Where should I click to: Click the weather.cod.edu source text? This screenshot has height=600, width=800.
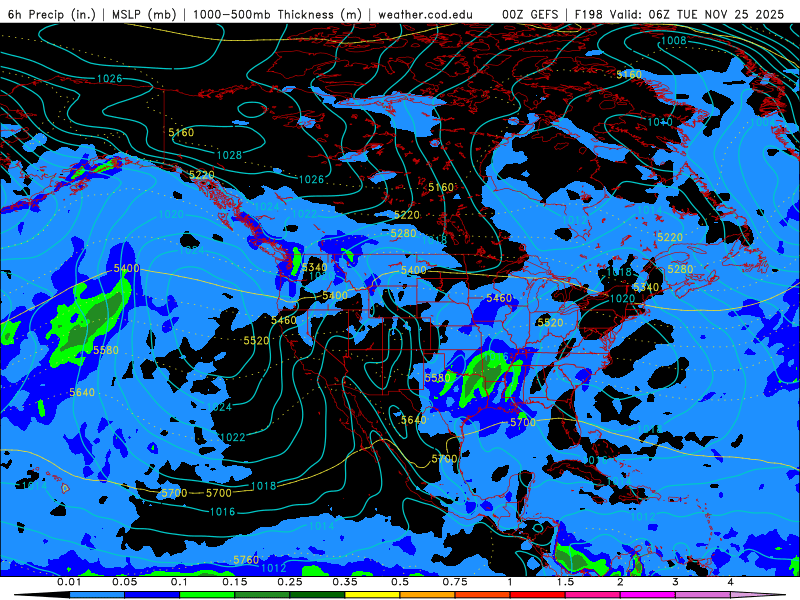point(425,14)
